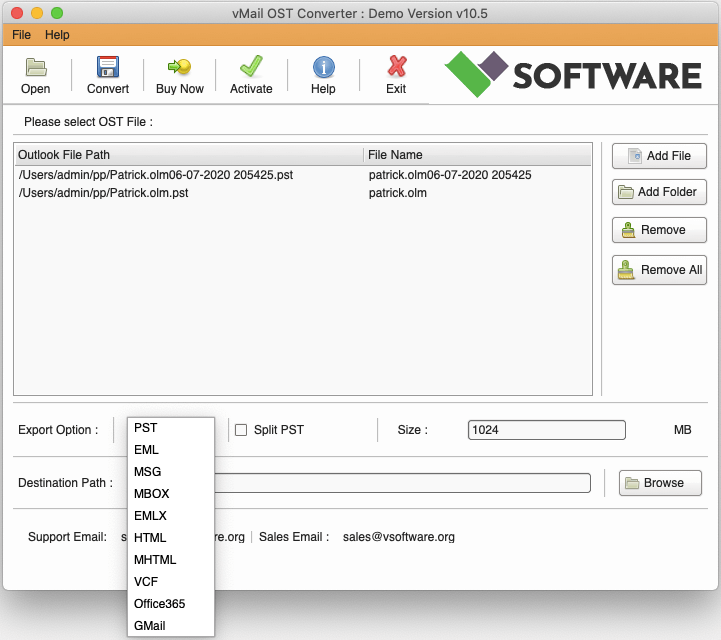Image resolution: width=721 pixels, height=640 pixels.
Task: Click Remove All button
Action: click(x=659, y=270)
